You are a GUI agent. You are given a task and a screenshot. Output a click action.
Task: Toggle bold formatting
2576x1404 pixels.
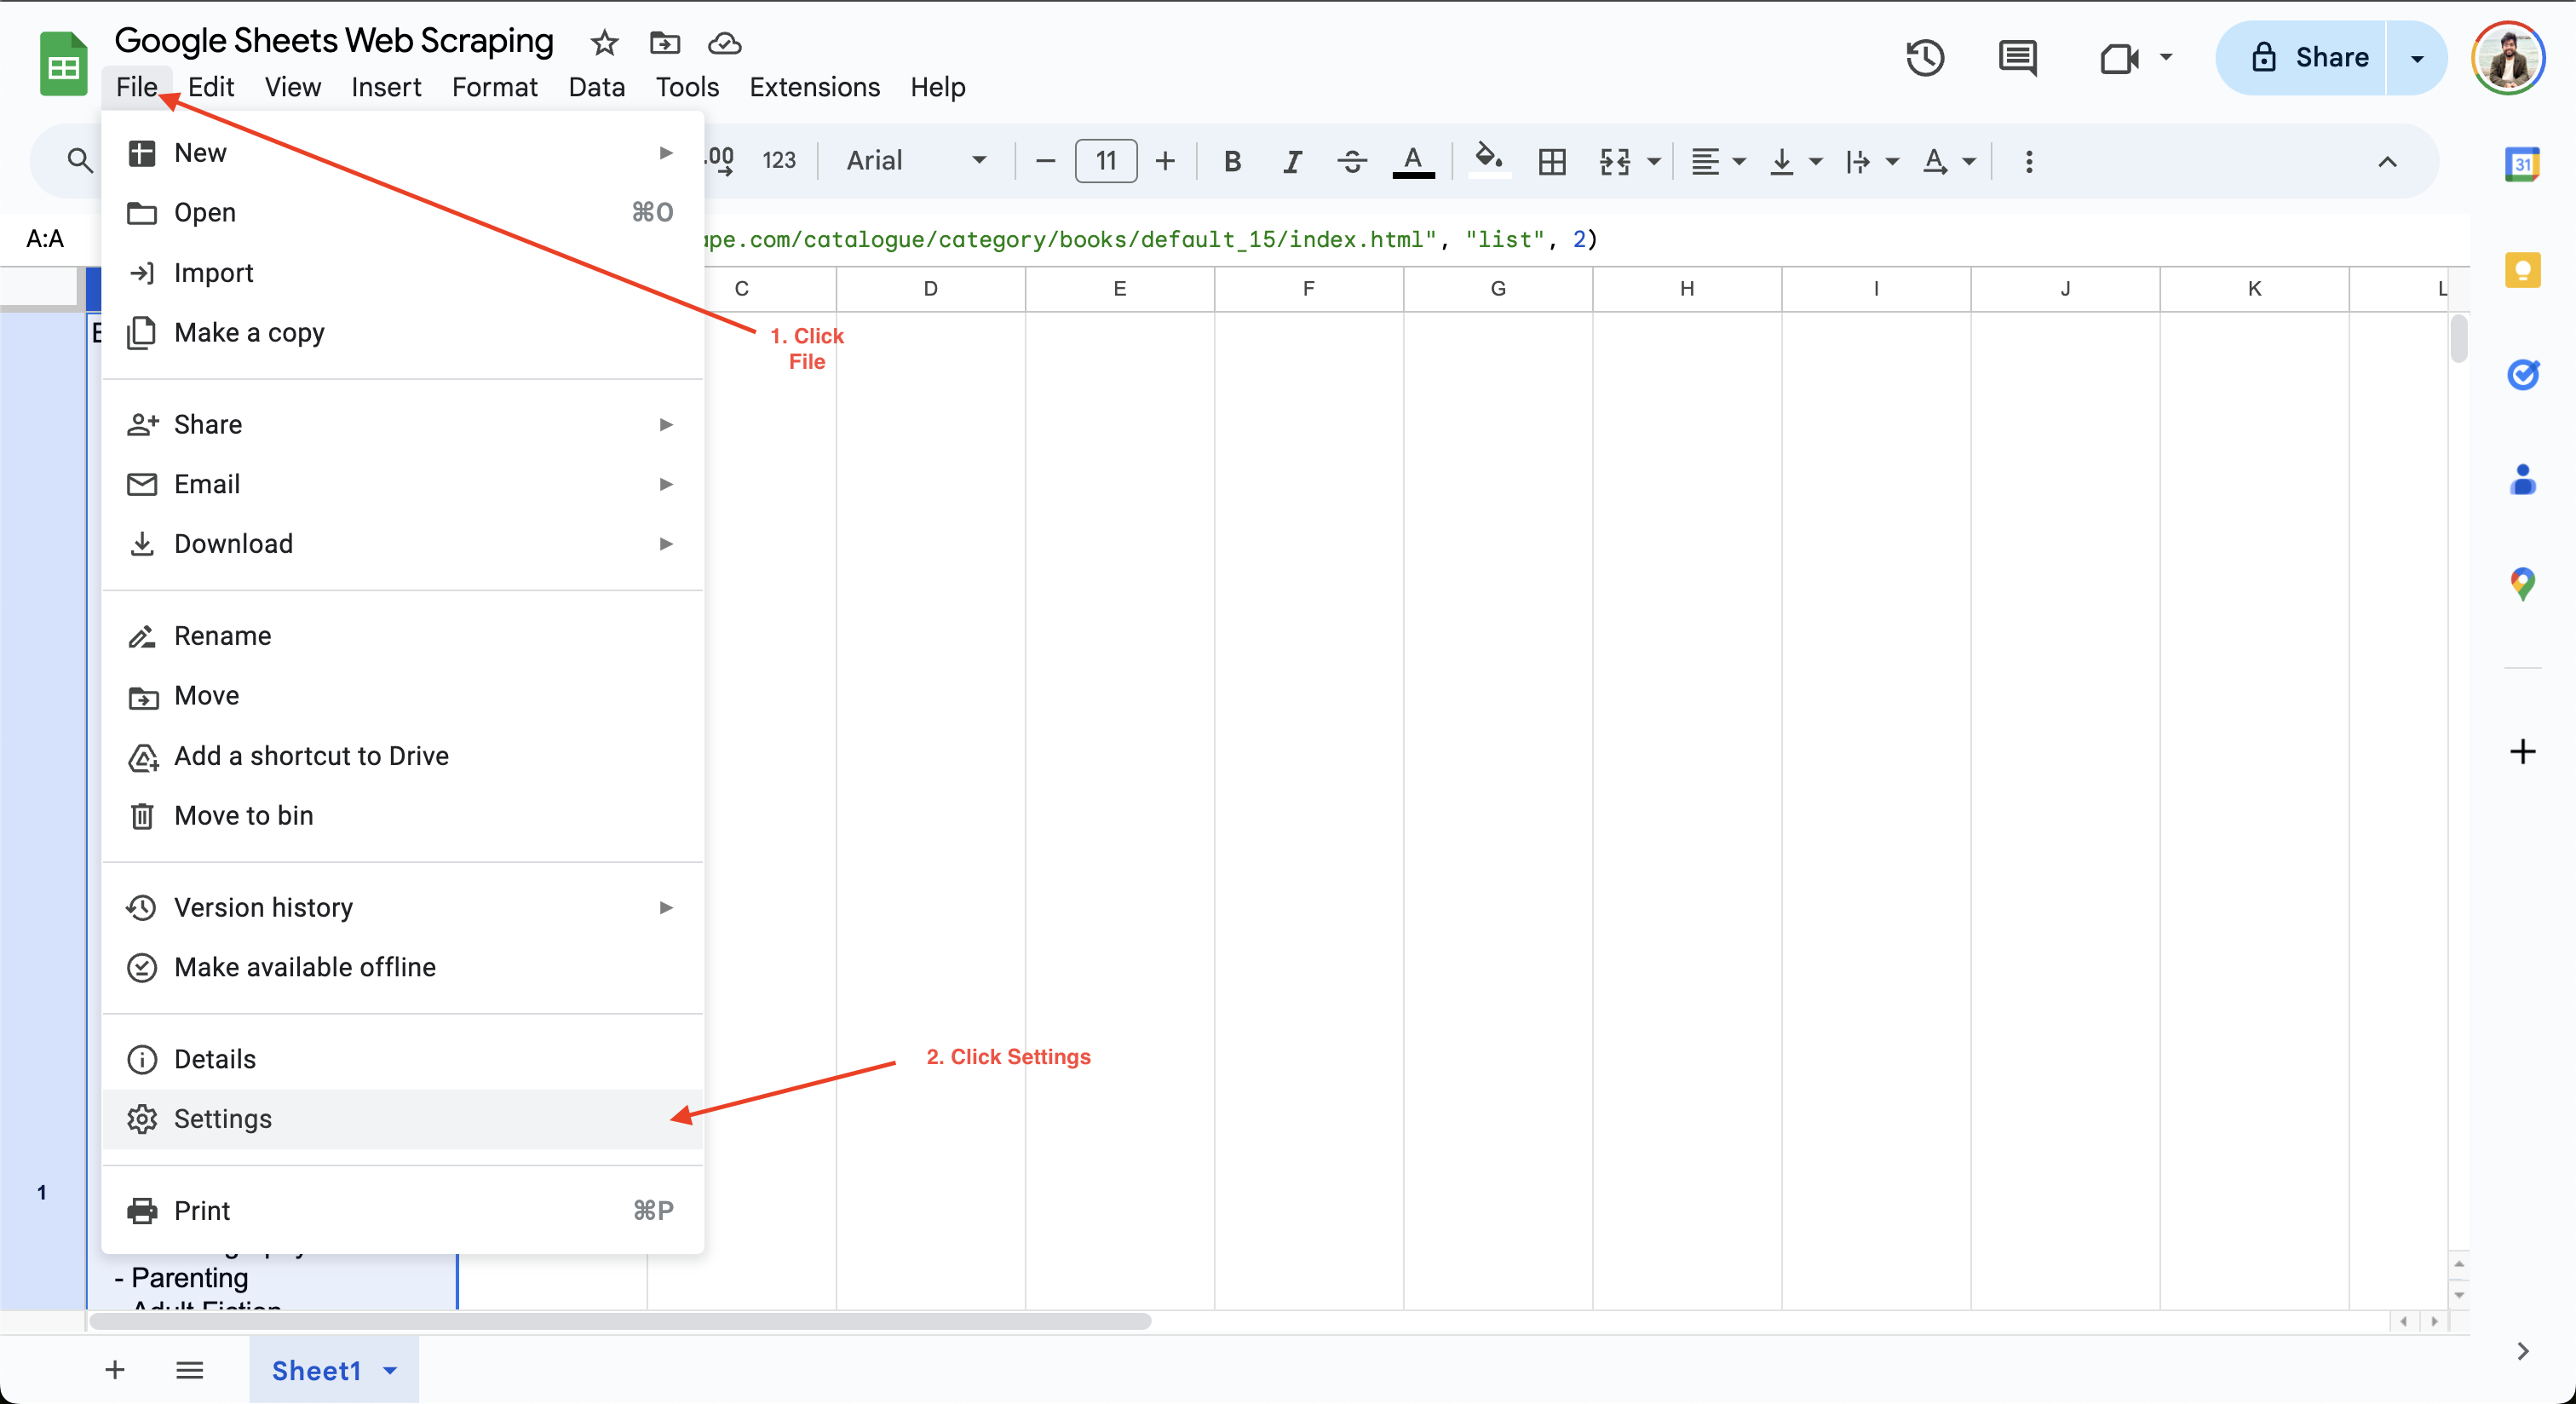click(1231, 161)
